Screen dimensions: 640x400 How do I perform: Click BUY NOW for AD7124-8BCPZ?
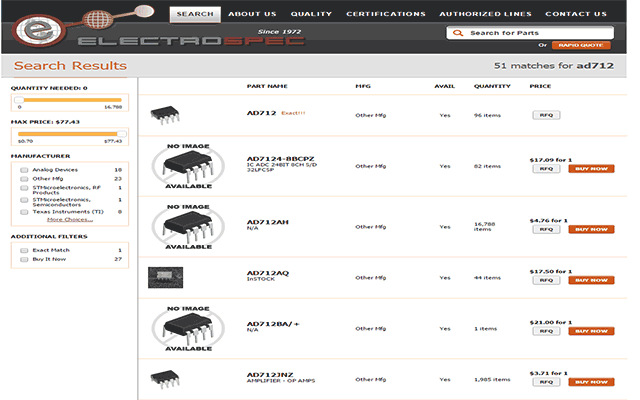[591, 169]
